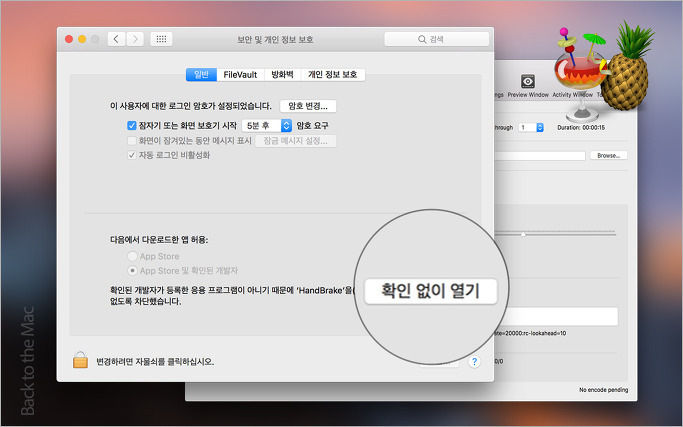Select App Store 및 확인된 개발자 radio

pos(132,271)
